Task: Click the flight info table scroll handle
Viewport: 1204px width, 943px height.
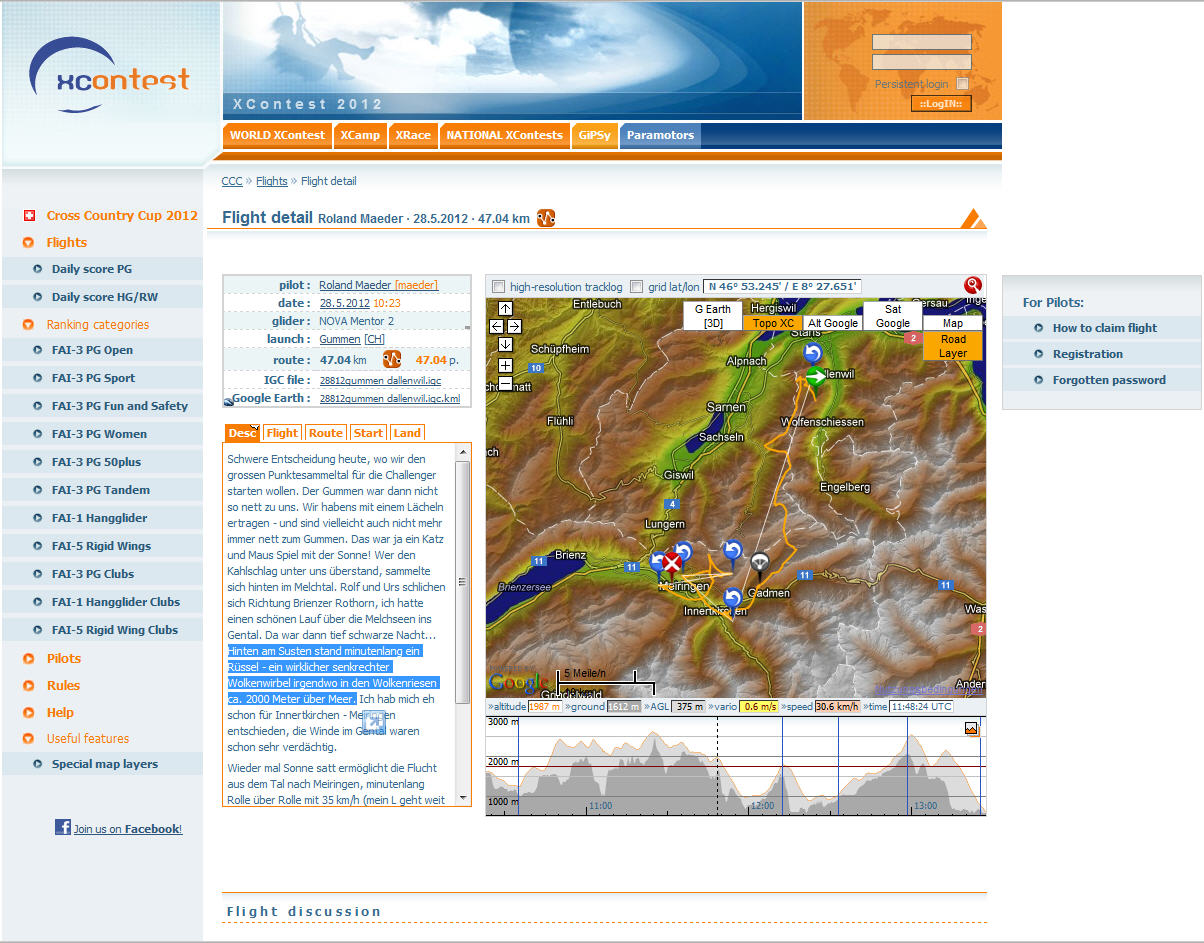Action: click(x=466, y=326)
